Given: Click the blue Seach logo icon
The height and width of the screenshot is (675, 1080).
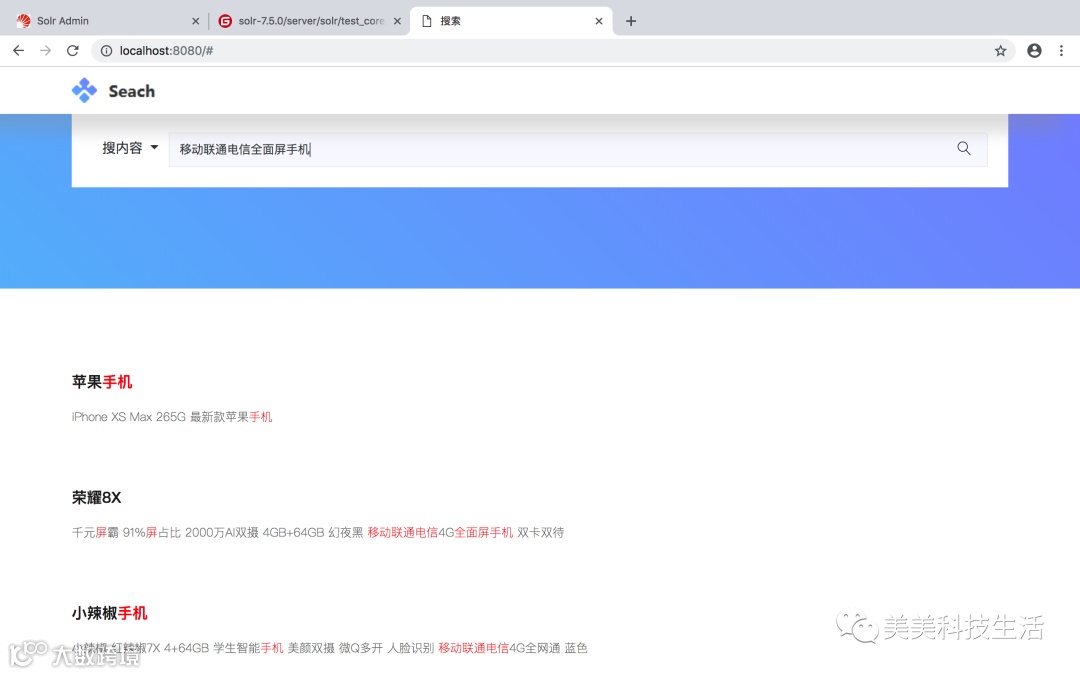Looking at the screenshot, I should click(84, 90).
